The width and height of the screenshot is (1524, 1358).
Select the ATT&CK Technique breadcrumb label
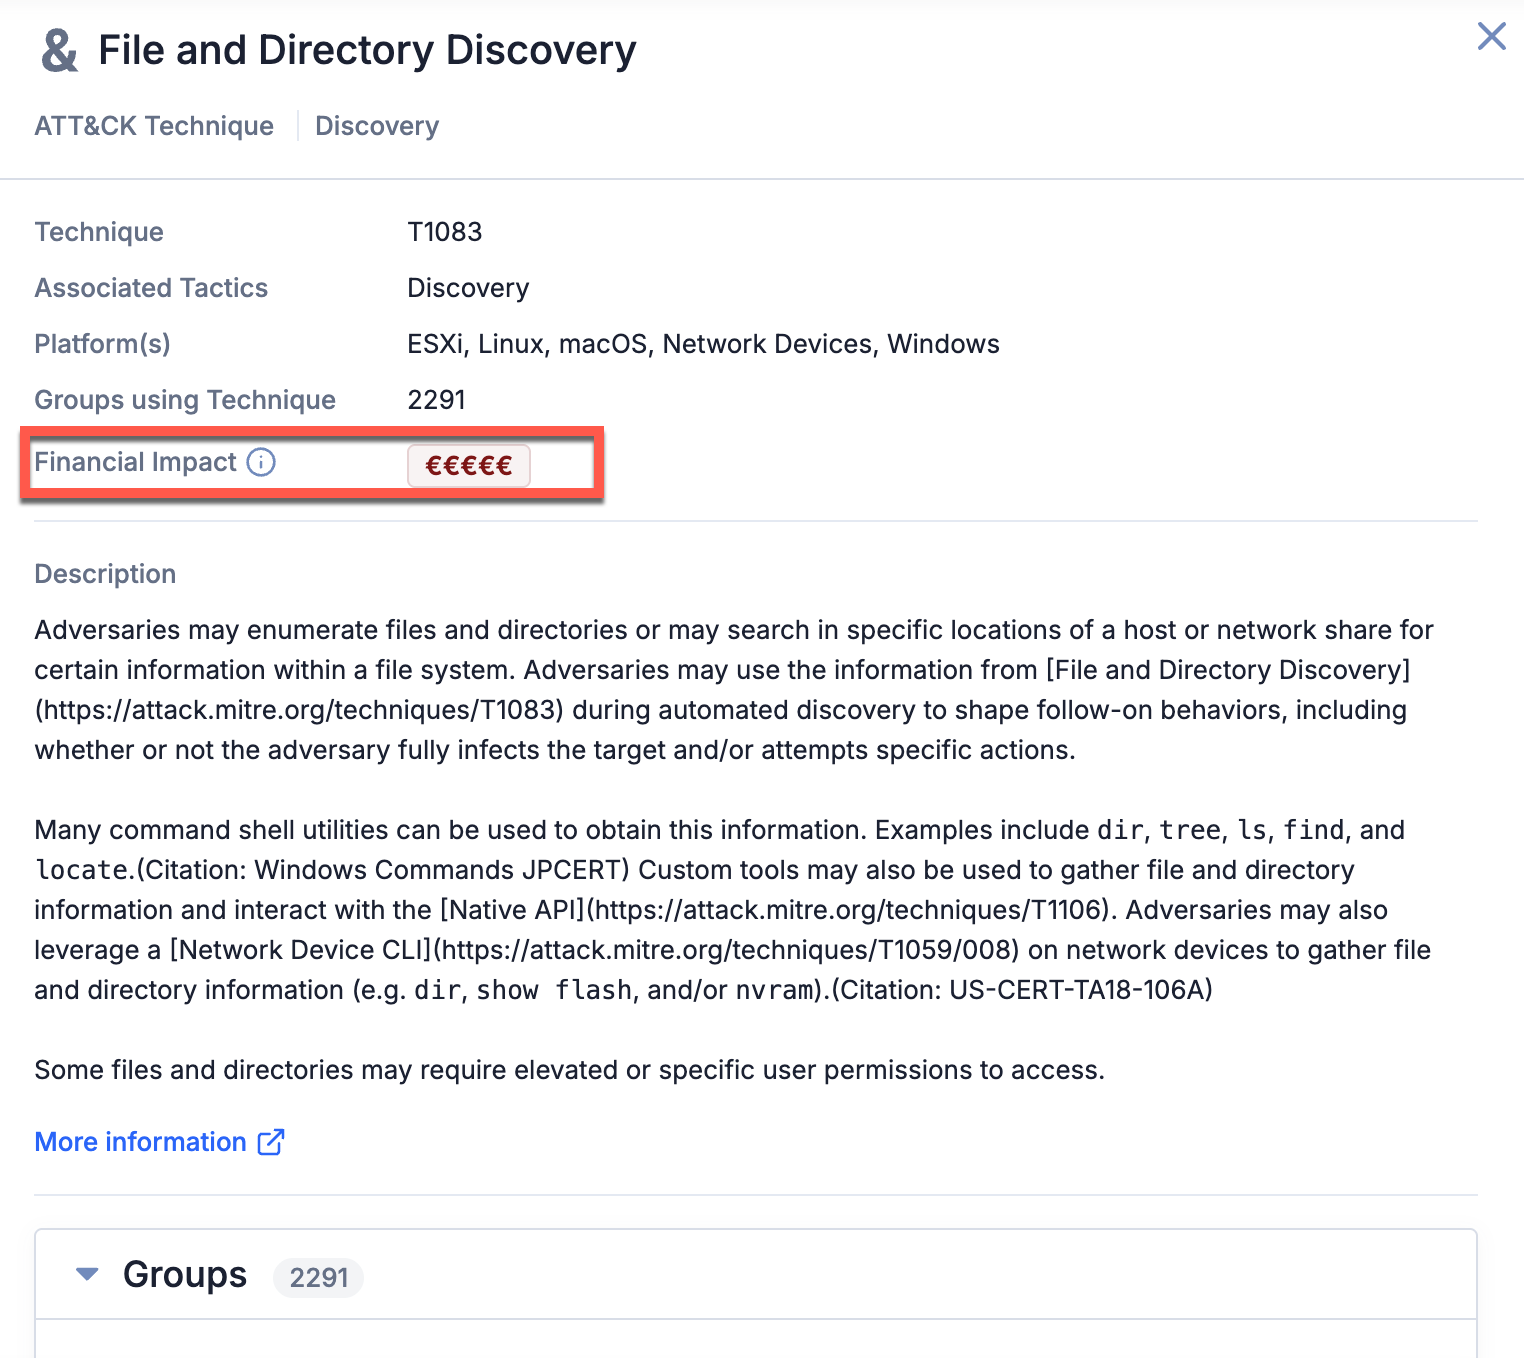(x=154, y=126)
